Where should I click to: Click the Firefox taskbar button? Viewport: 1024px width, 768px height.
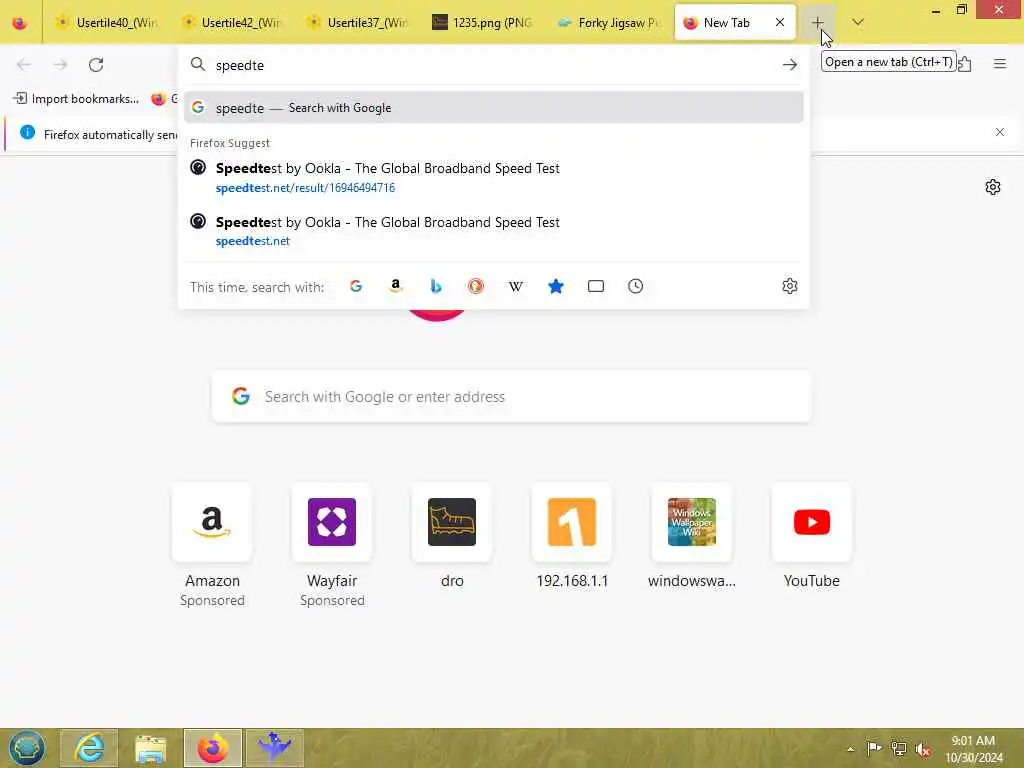point(213,748)
